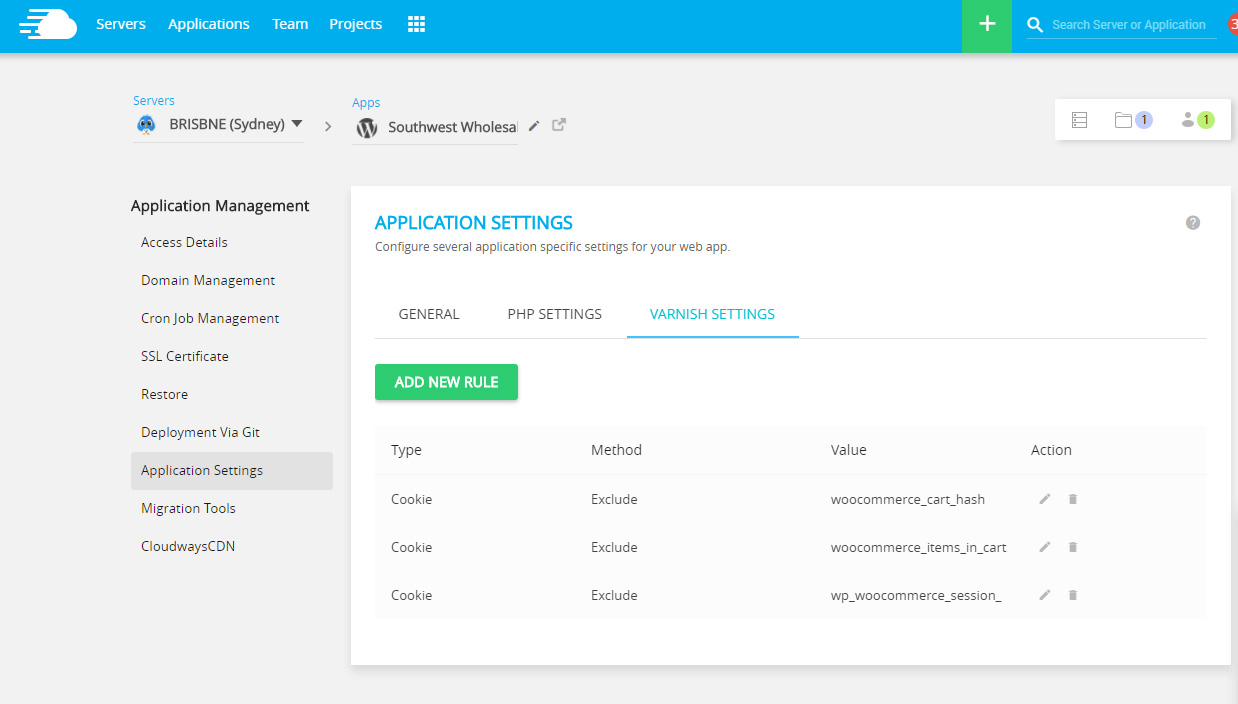
Task: Click Cookie in the woocommerce_items_in_cart row
Action: (x=411, y=547)
